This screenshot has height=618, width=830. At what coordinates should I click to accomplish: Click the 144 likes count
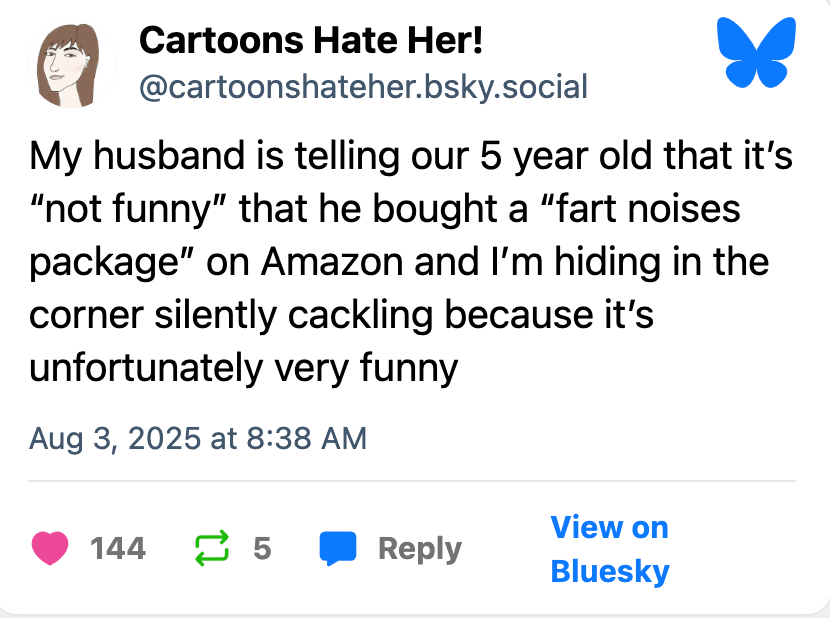coord(118,548)
